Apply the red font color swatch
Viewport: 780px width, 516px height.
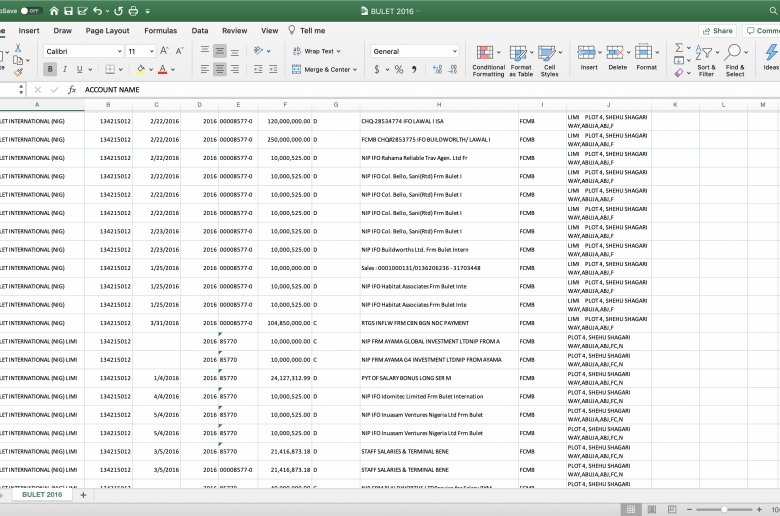point(163,70)
